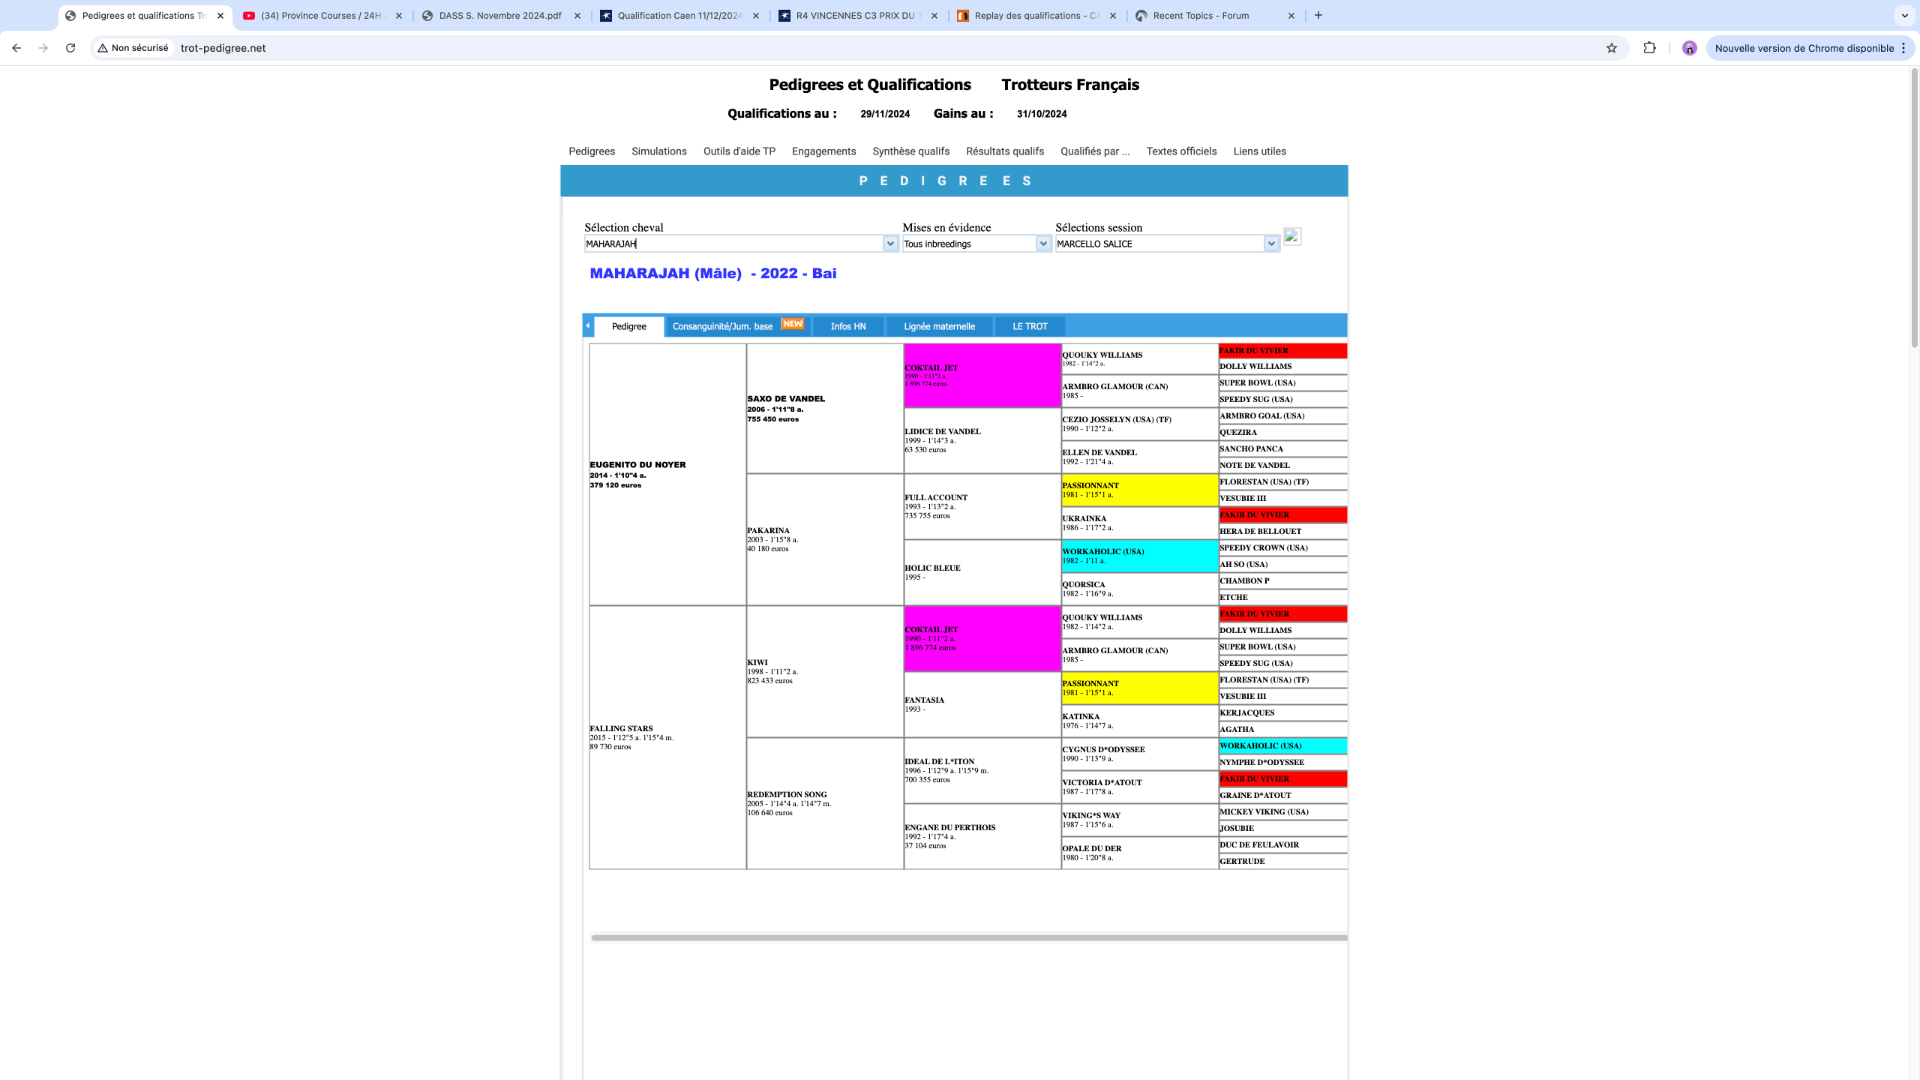Click the Tous inbreedings selection field

[x=968, y=244]
